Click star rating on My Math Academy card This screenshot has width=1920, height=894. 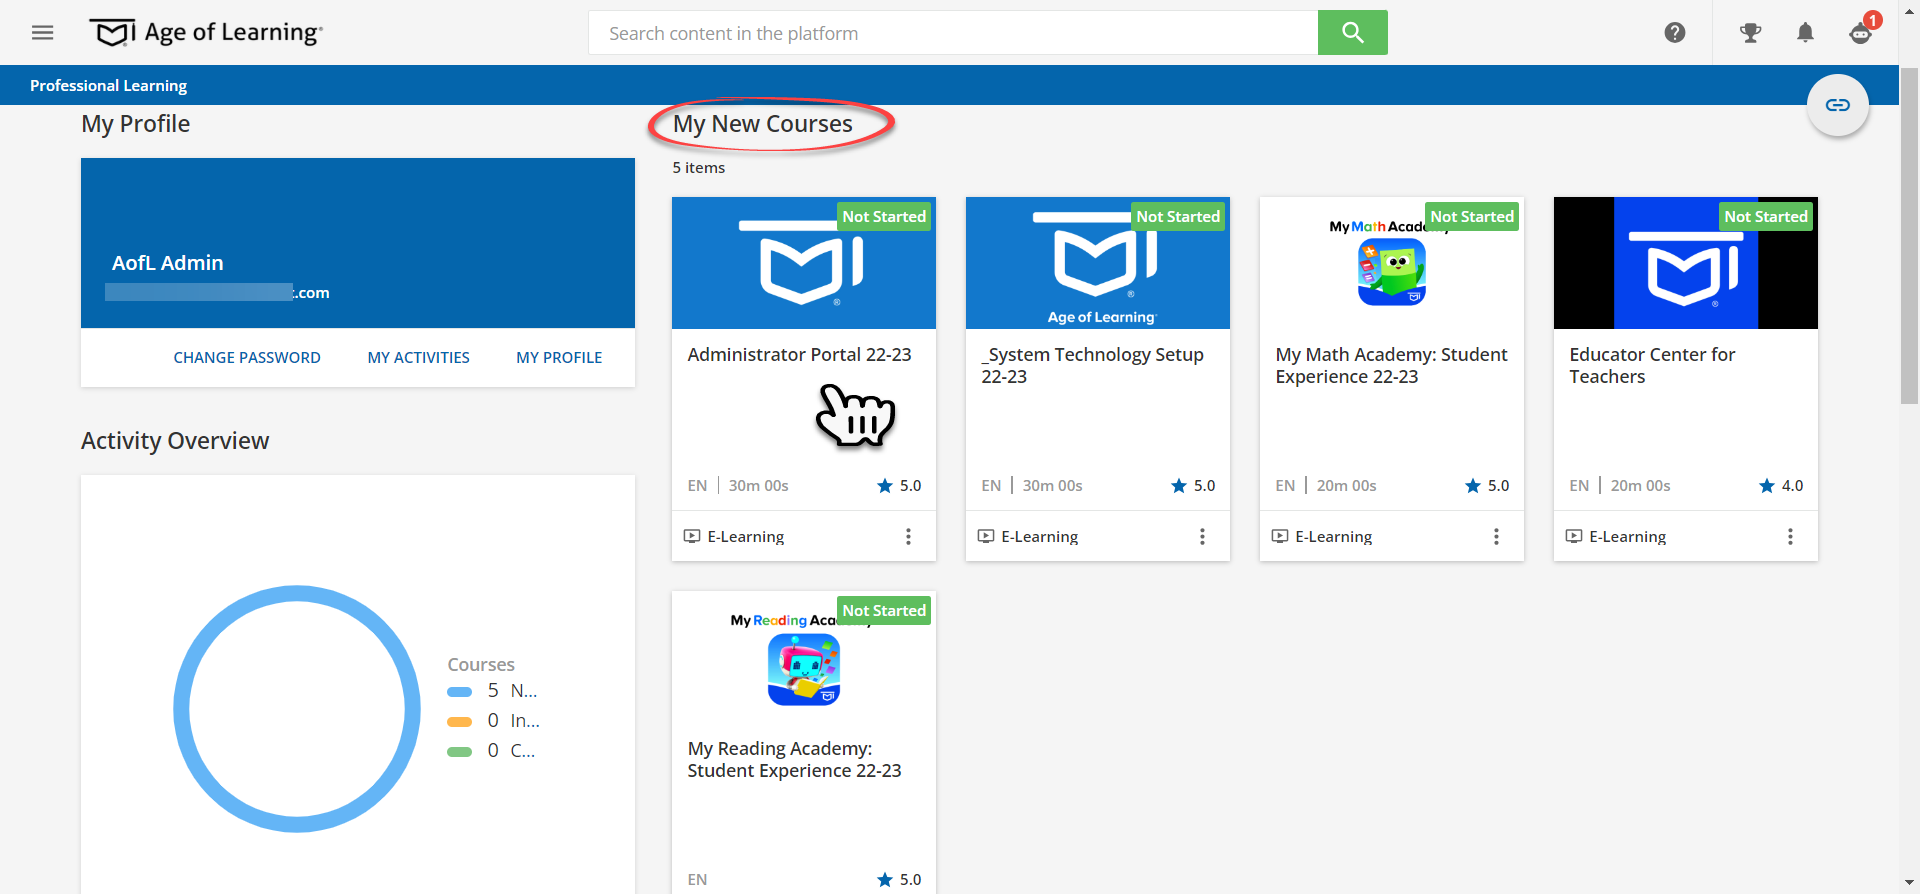click(1487, 486)
